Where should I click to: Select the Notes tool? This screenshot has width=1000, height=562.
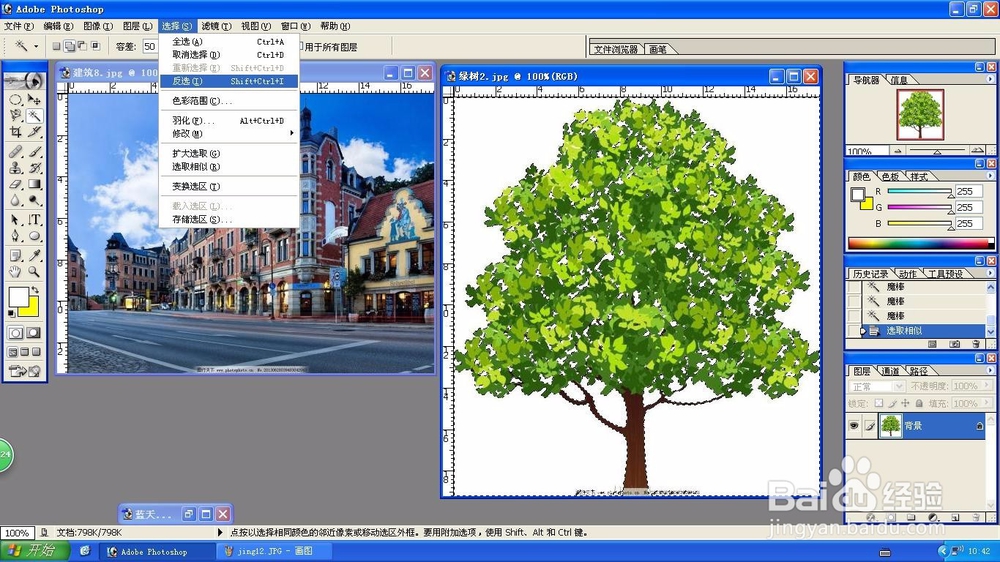(15, 255)
